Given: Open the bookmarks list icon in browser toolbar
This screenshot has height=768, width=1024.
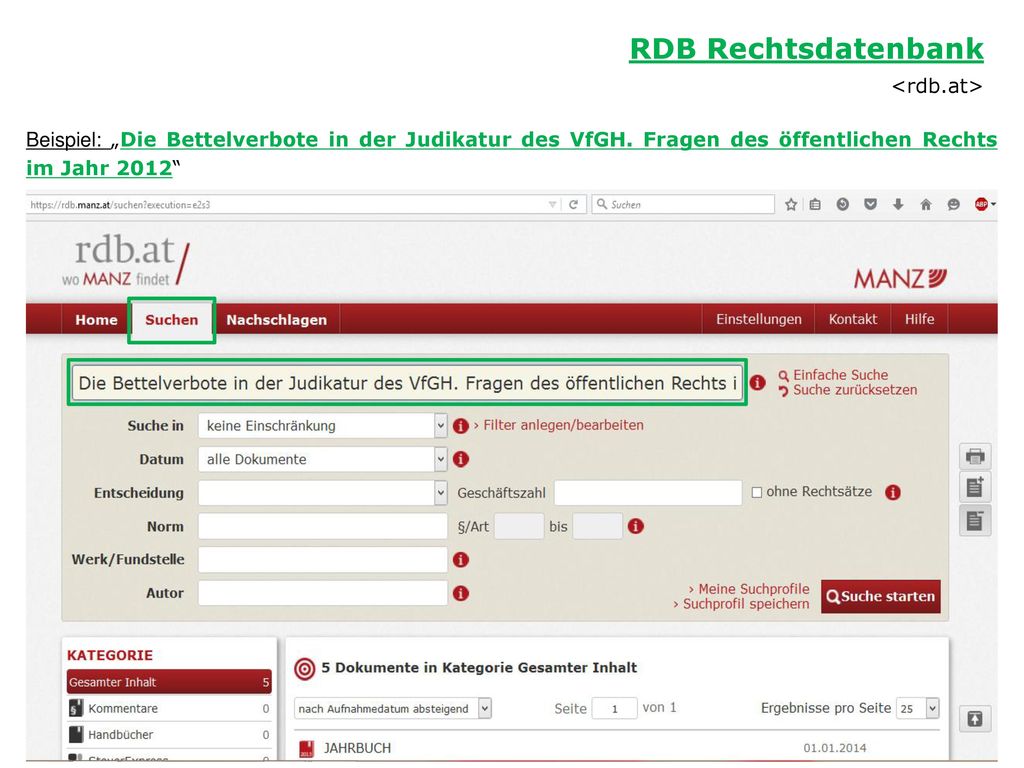Looking at the screenshot, I should [x=815, y=204].
